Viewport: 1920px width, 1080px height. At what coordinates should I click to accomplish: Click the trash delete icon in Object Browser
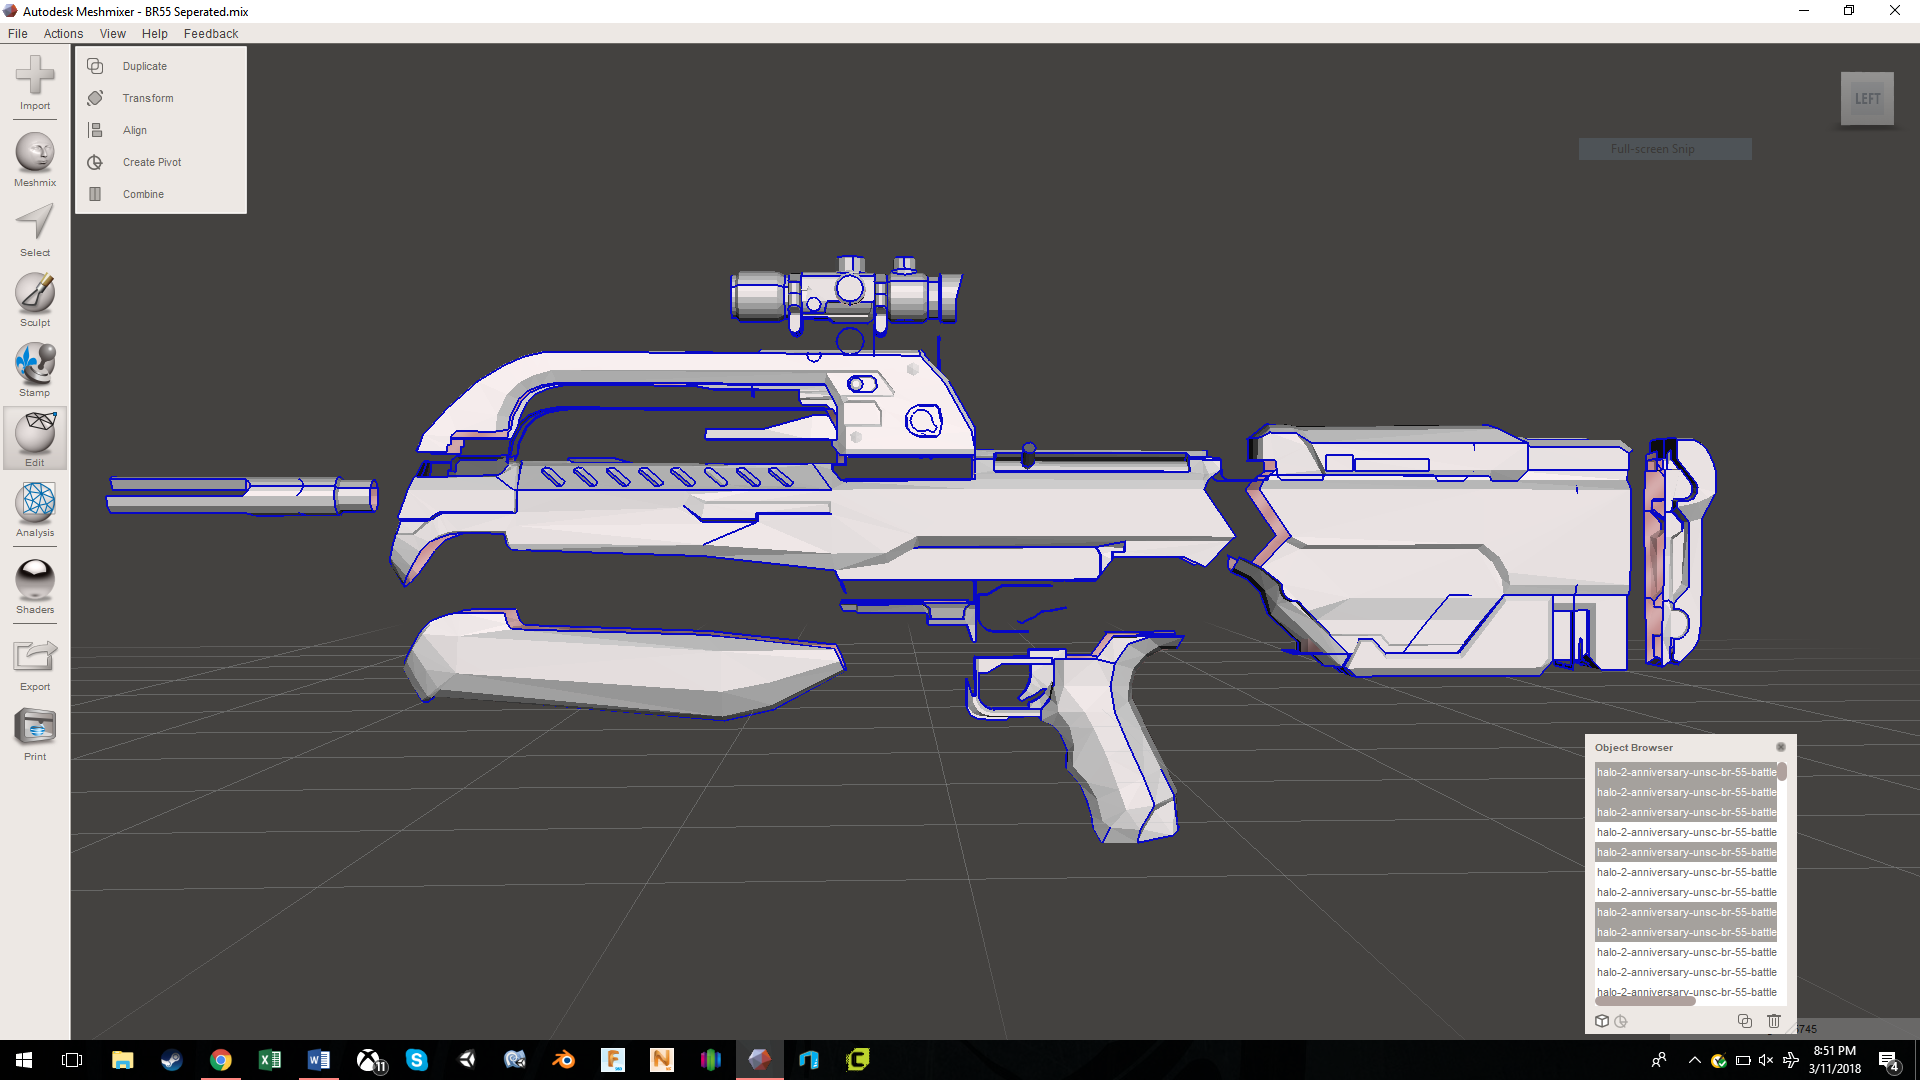click(x=1774, y=1021)
